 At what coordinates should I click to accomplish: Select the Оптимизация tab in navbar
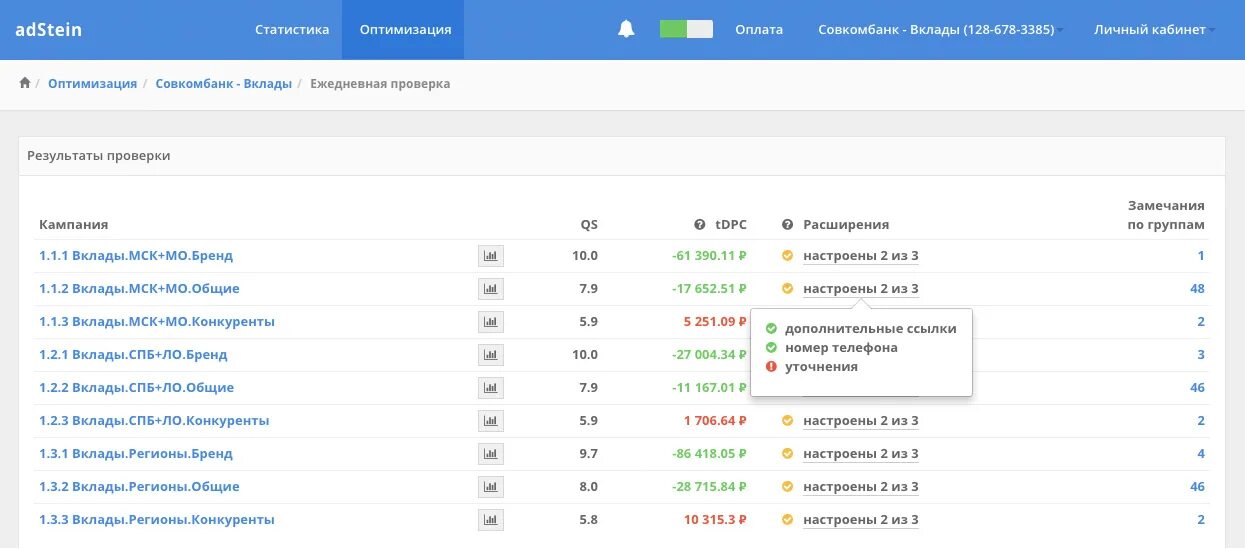click(405, 29)
